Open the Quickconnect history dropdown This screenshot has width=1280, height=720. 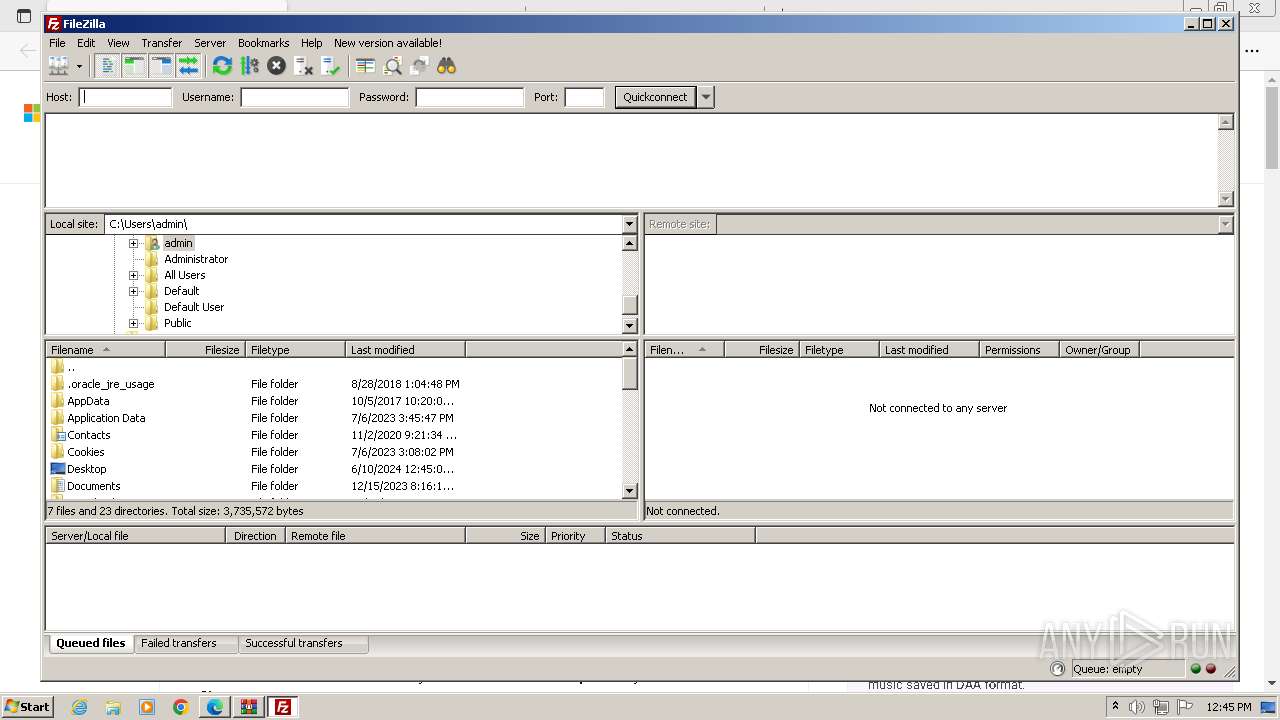point(706,97)
